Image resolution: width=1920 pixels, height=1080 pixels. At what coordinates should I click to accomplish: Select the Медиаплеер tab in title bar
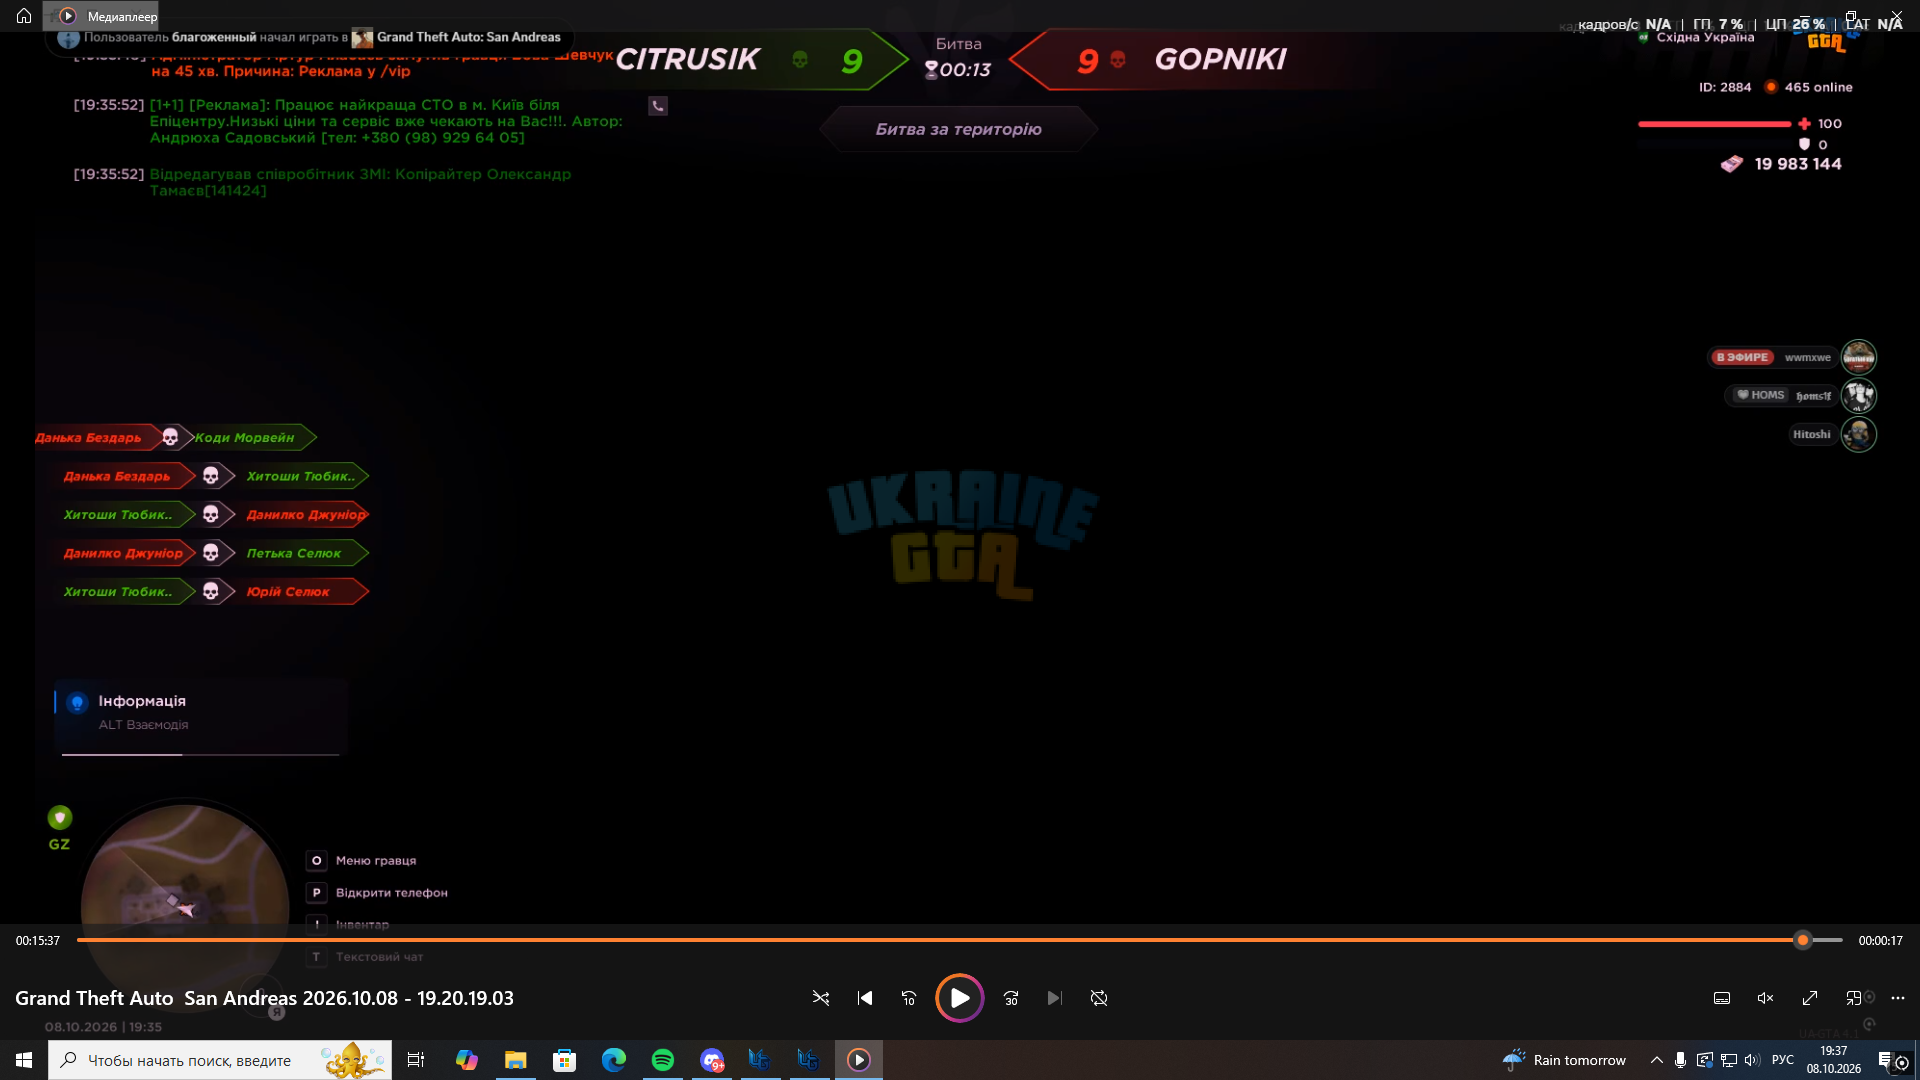(x=101, y=16)
